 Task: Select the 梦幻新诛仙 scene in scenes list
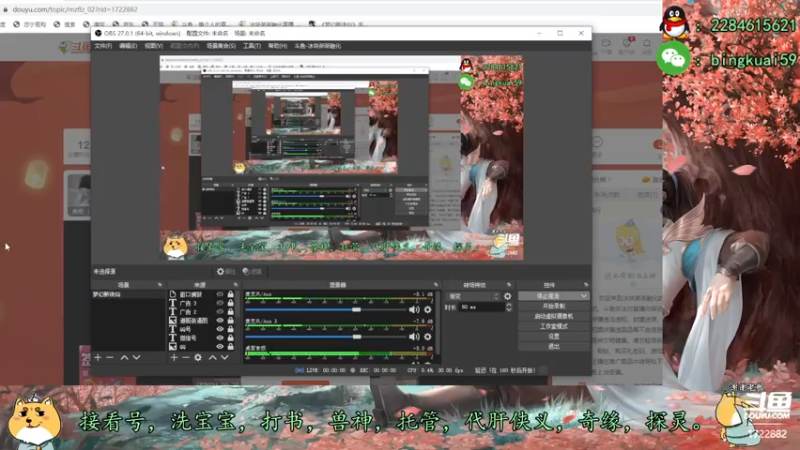(x=128, y=294)
